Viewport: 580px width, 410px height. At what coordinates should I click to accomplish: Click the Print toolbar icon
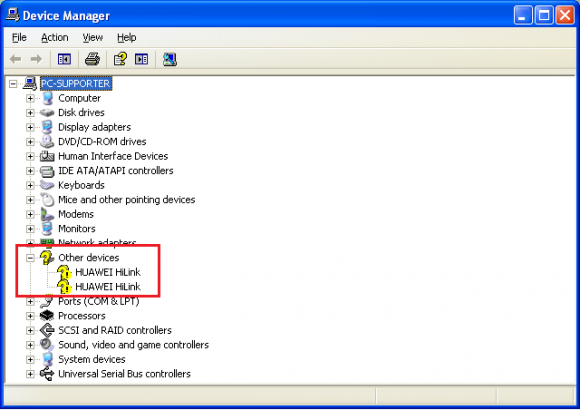click(92, 59)
